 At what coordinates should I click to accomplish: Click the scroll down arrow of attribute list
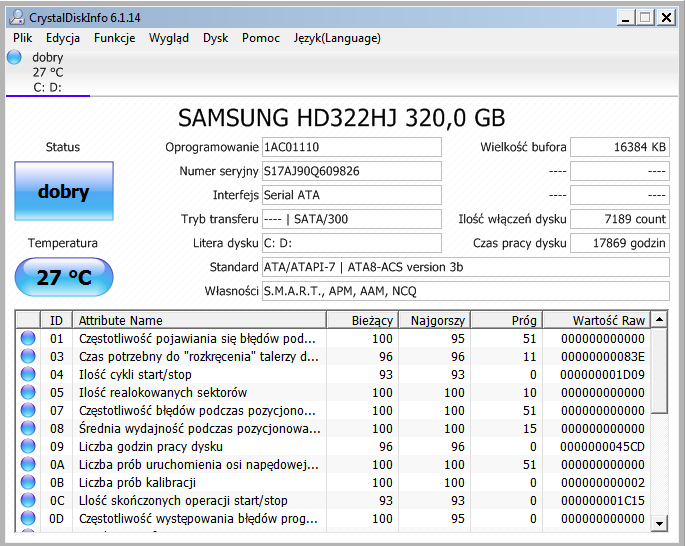coord(659,523)
